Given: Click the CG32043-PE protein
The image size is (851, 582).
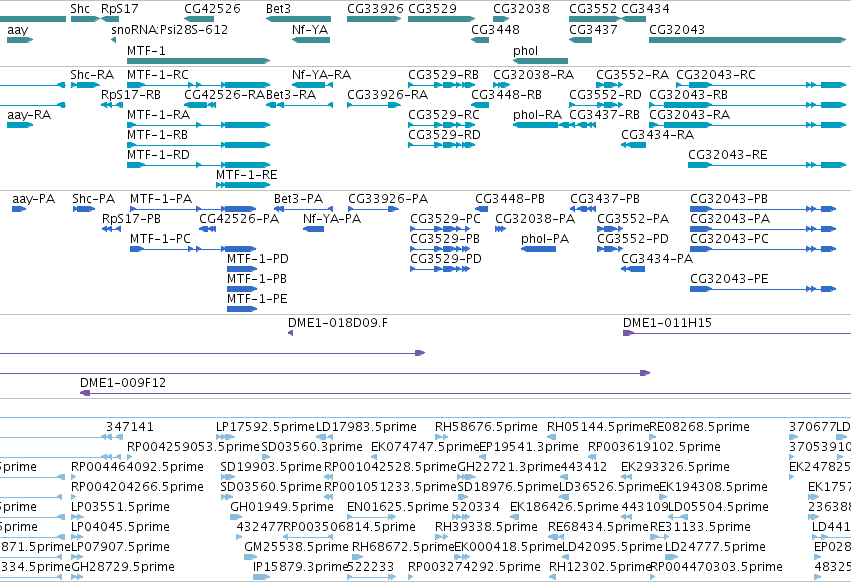Looking at the screenshot, I should 763,289.
